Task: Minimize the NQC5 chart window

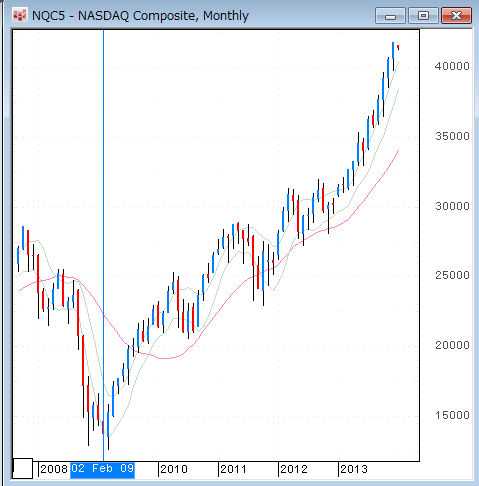Action: (x=390, y=16)
